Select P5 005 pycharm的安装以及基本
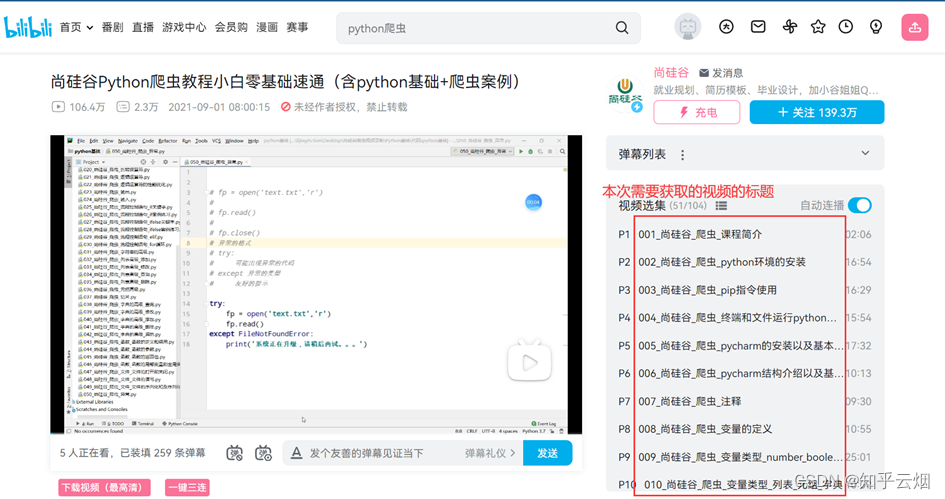Viewport: 945px width, 499px height. [744, 346]
